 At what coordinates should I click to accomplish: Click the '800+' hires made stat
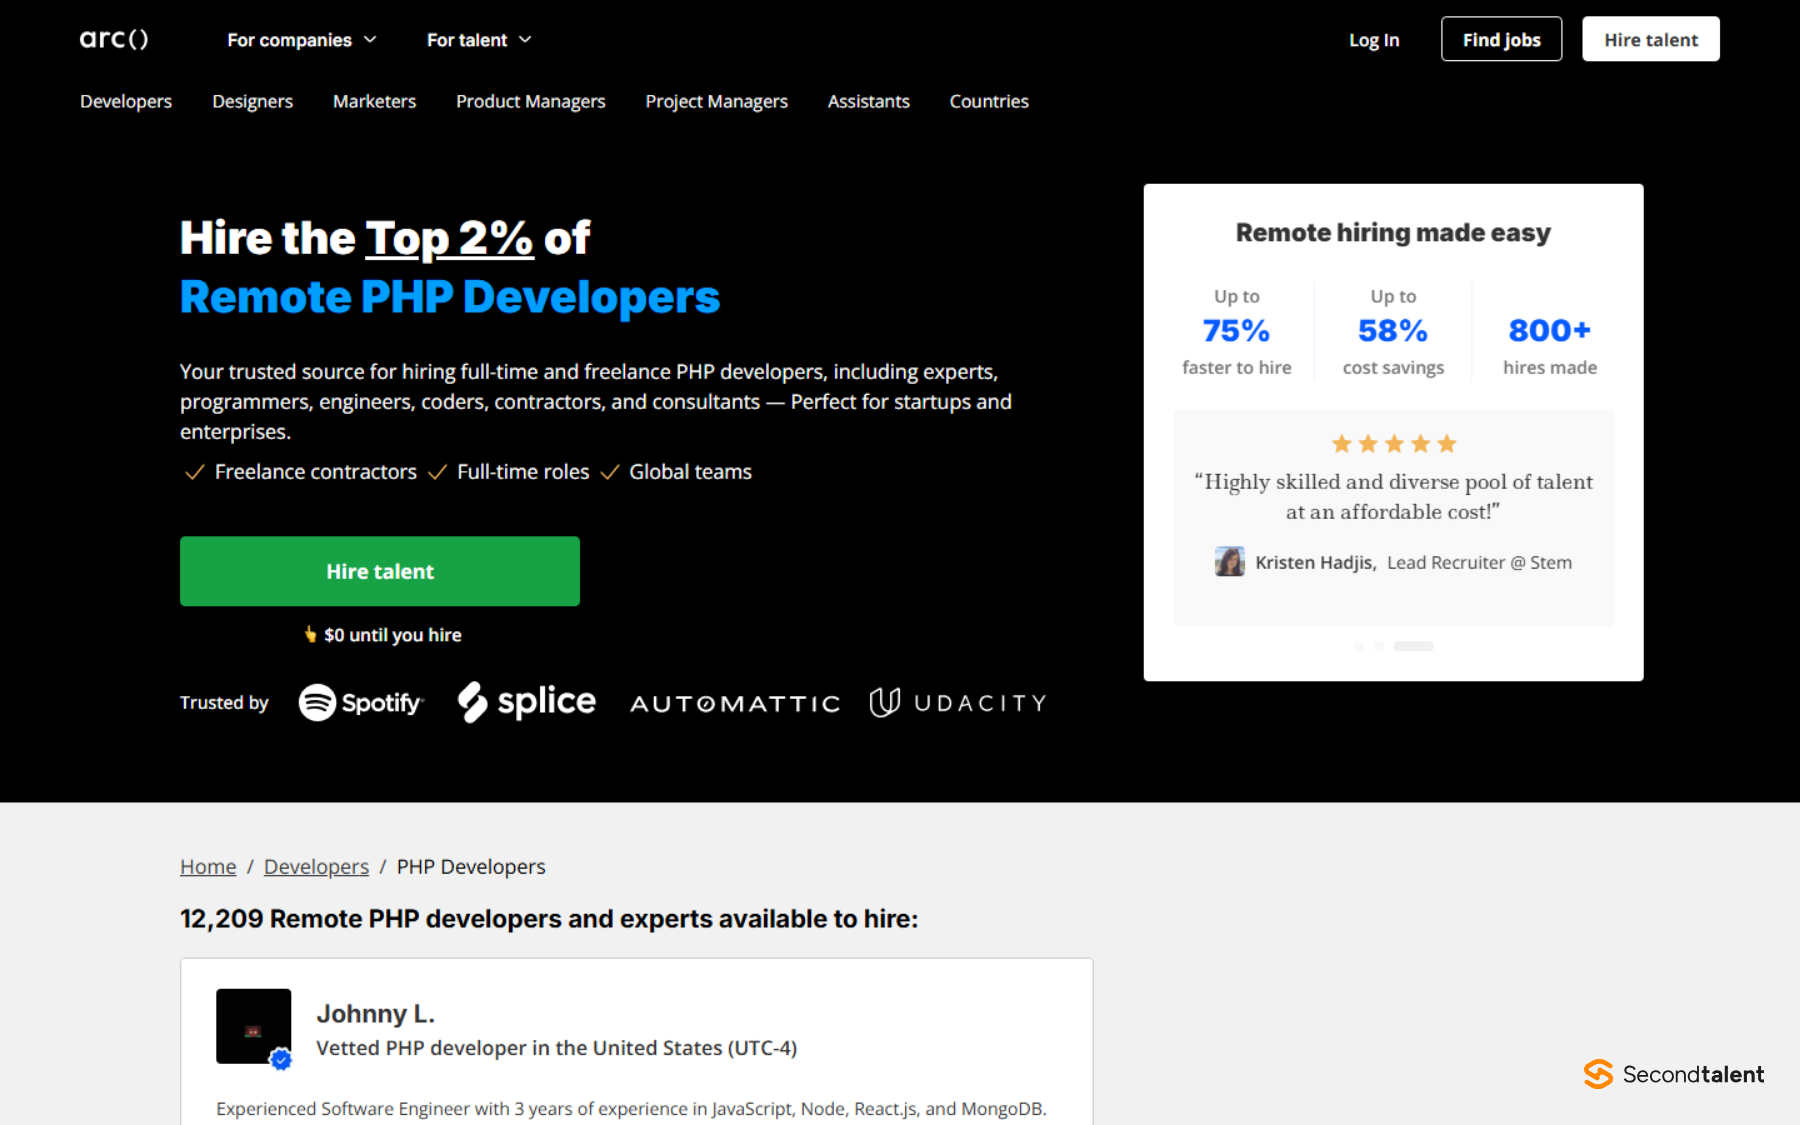click(x=1550, y=345)
